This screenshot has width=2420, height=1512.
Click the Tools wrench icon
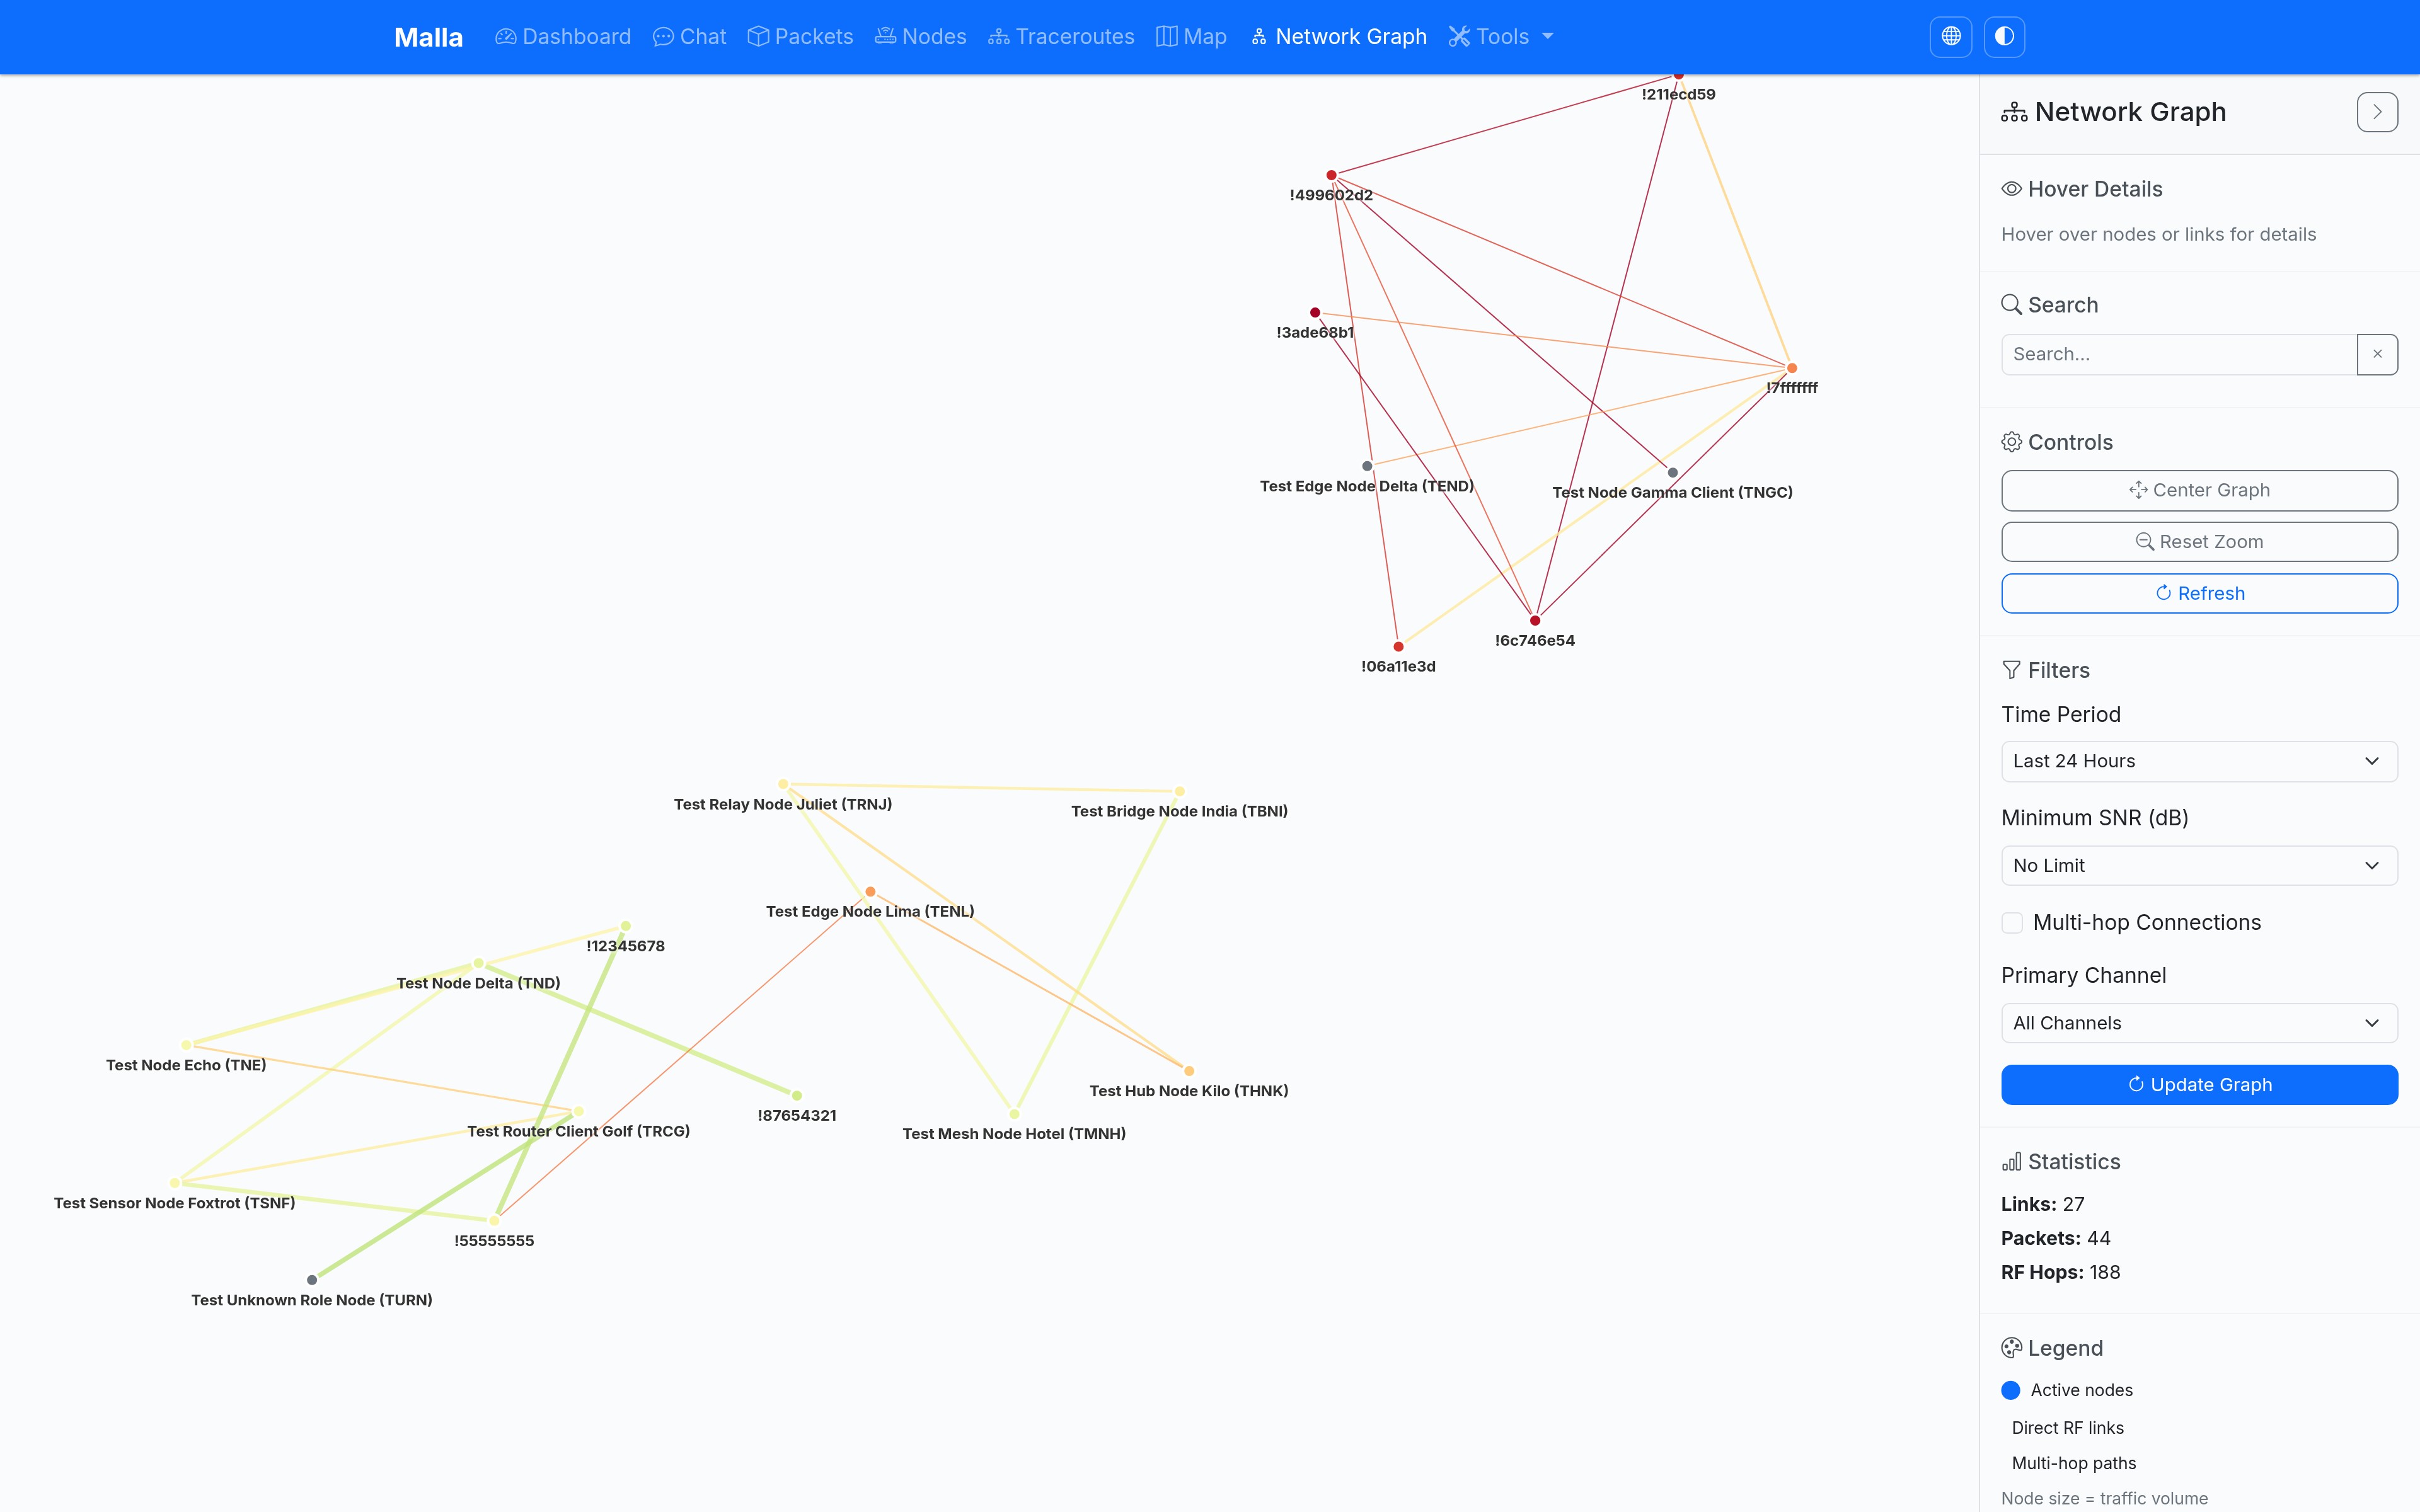pyautogui.click(x=1459, y=37)
